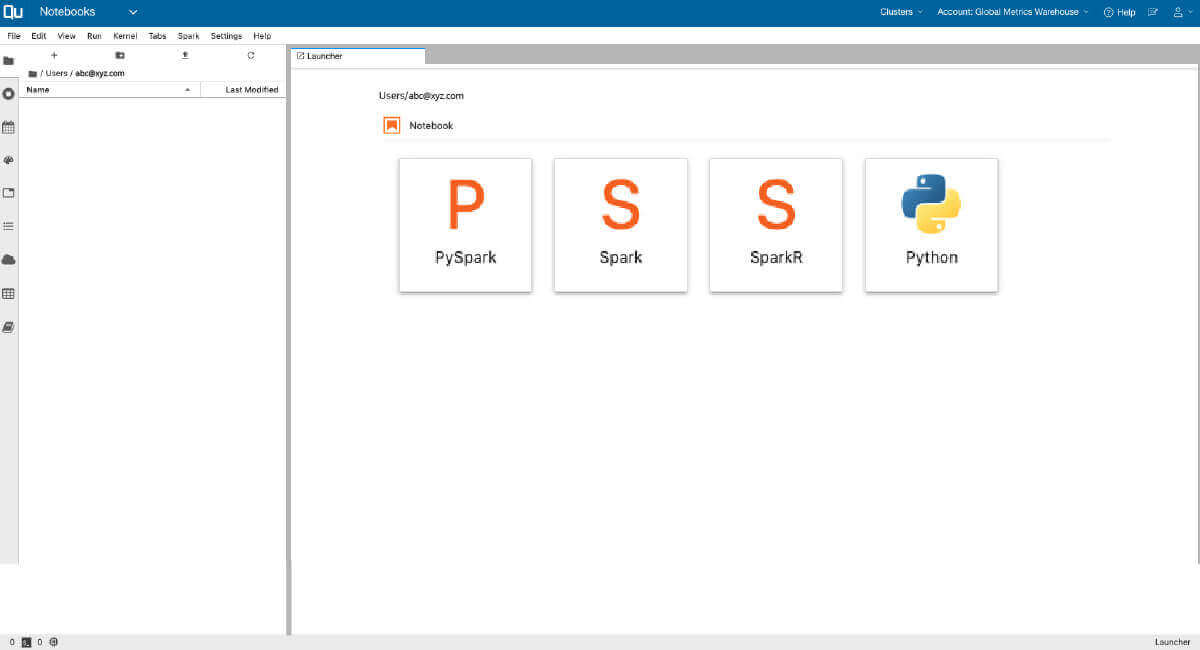Screen dimensions: 1200x650
Task: Launch a new PySpark notebook
Action: click(465, 224)
